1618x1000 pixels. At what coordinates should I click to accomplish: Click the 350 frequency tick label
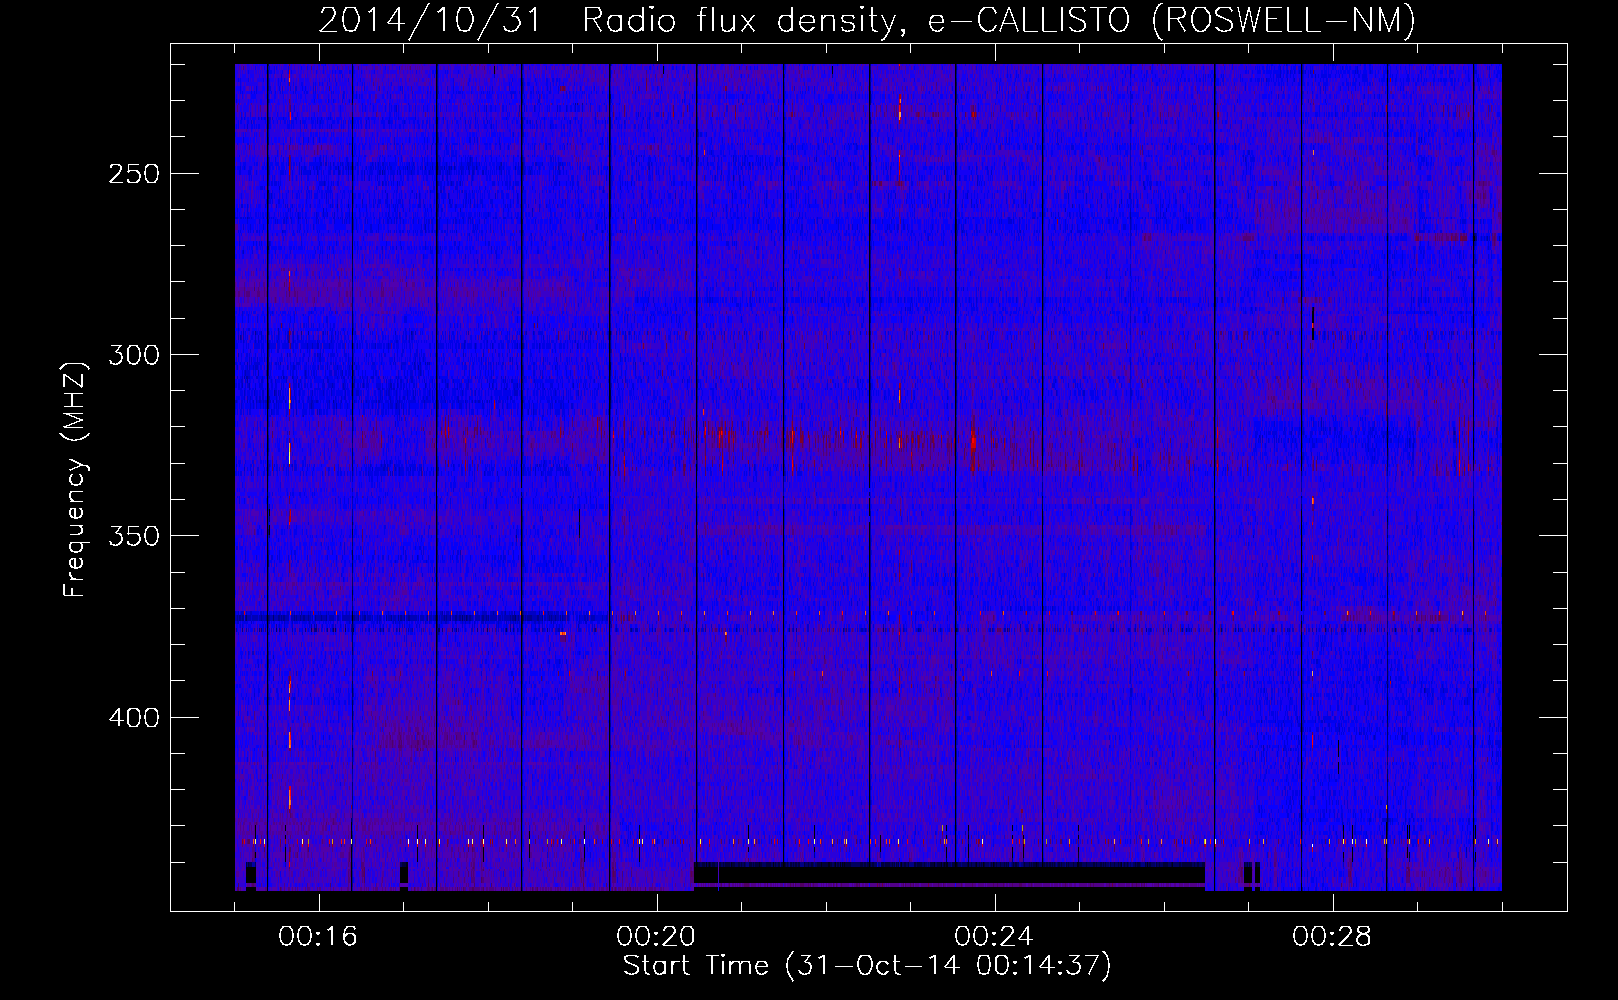tap(134, 536)
